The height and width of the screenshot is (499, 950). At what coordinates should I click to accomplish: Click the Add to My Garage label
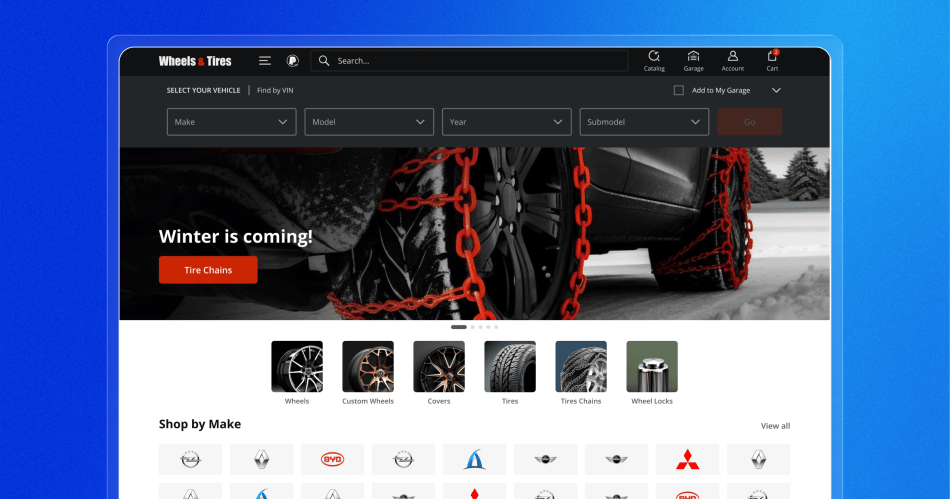click(x=721, y=90)
